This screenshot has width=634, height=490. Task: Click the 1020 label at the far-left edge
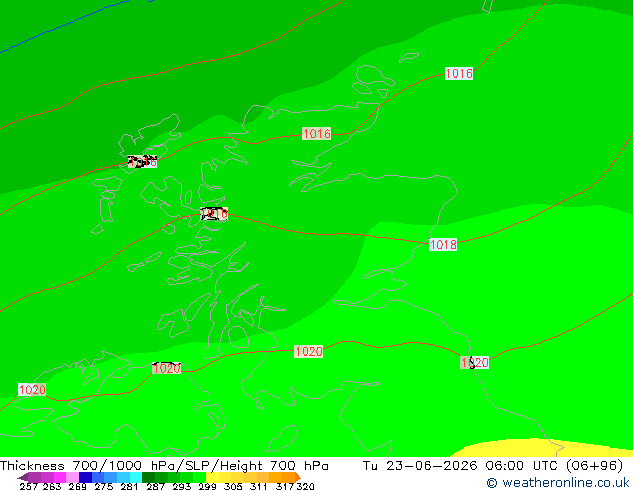tap(32, 390)
